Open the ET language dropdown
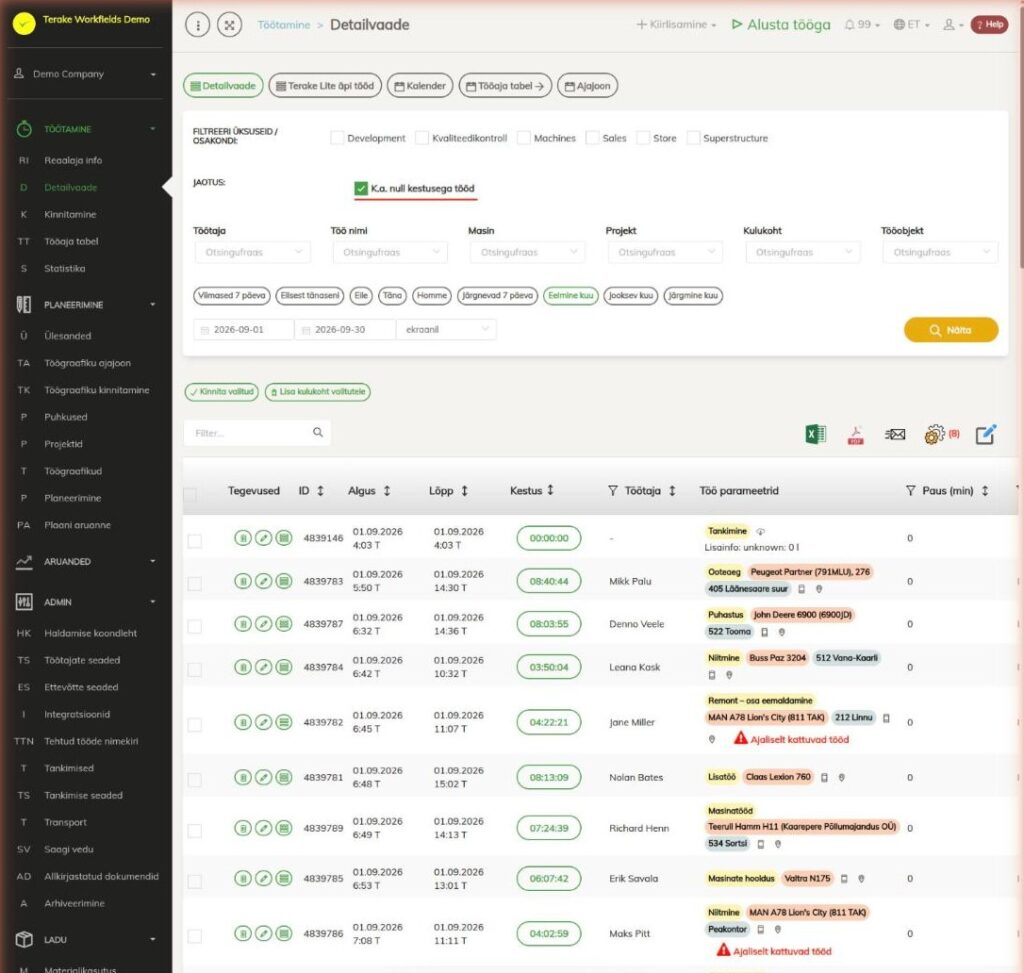This screenshot has height=973, width=1024. (x=911, y=25)
